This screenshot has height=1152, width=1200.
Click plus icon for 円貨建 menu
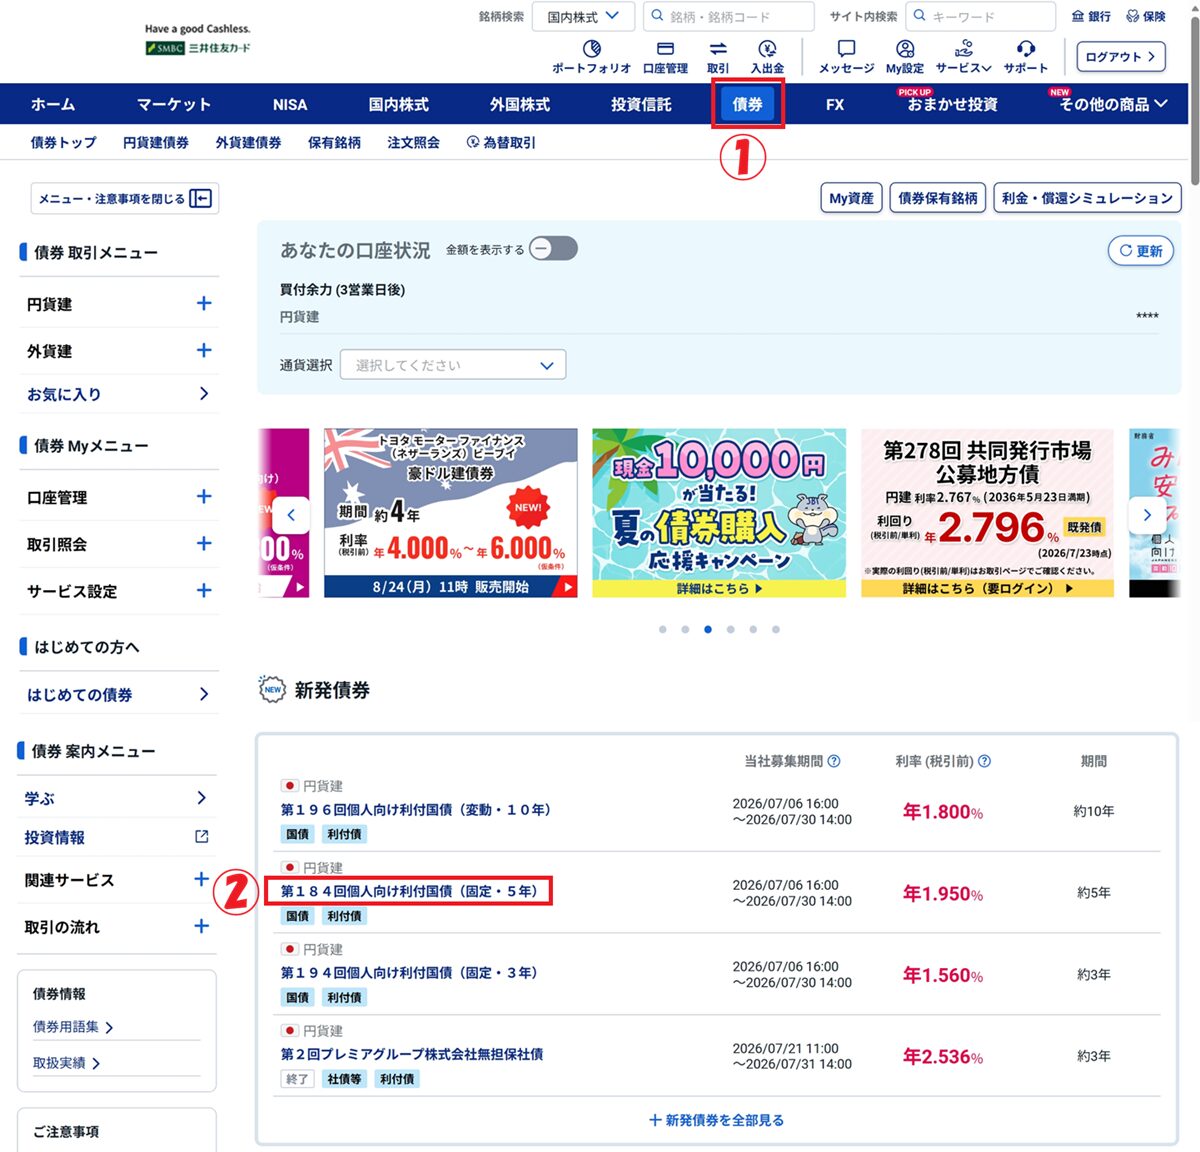coord(204,303)
